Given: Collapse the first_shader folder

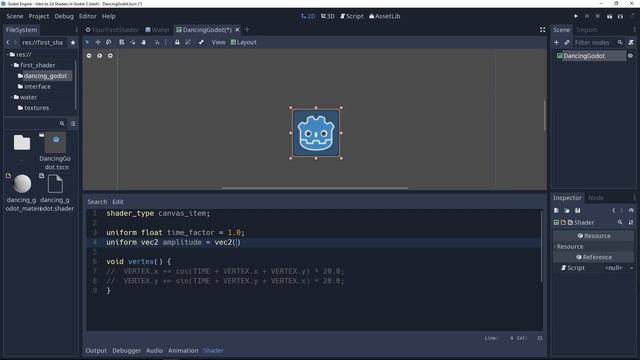Looking at the screenshot, I should point(11,65).
